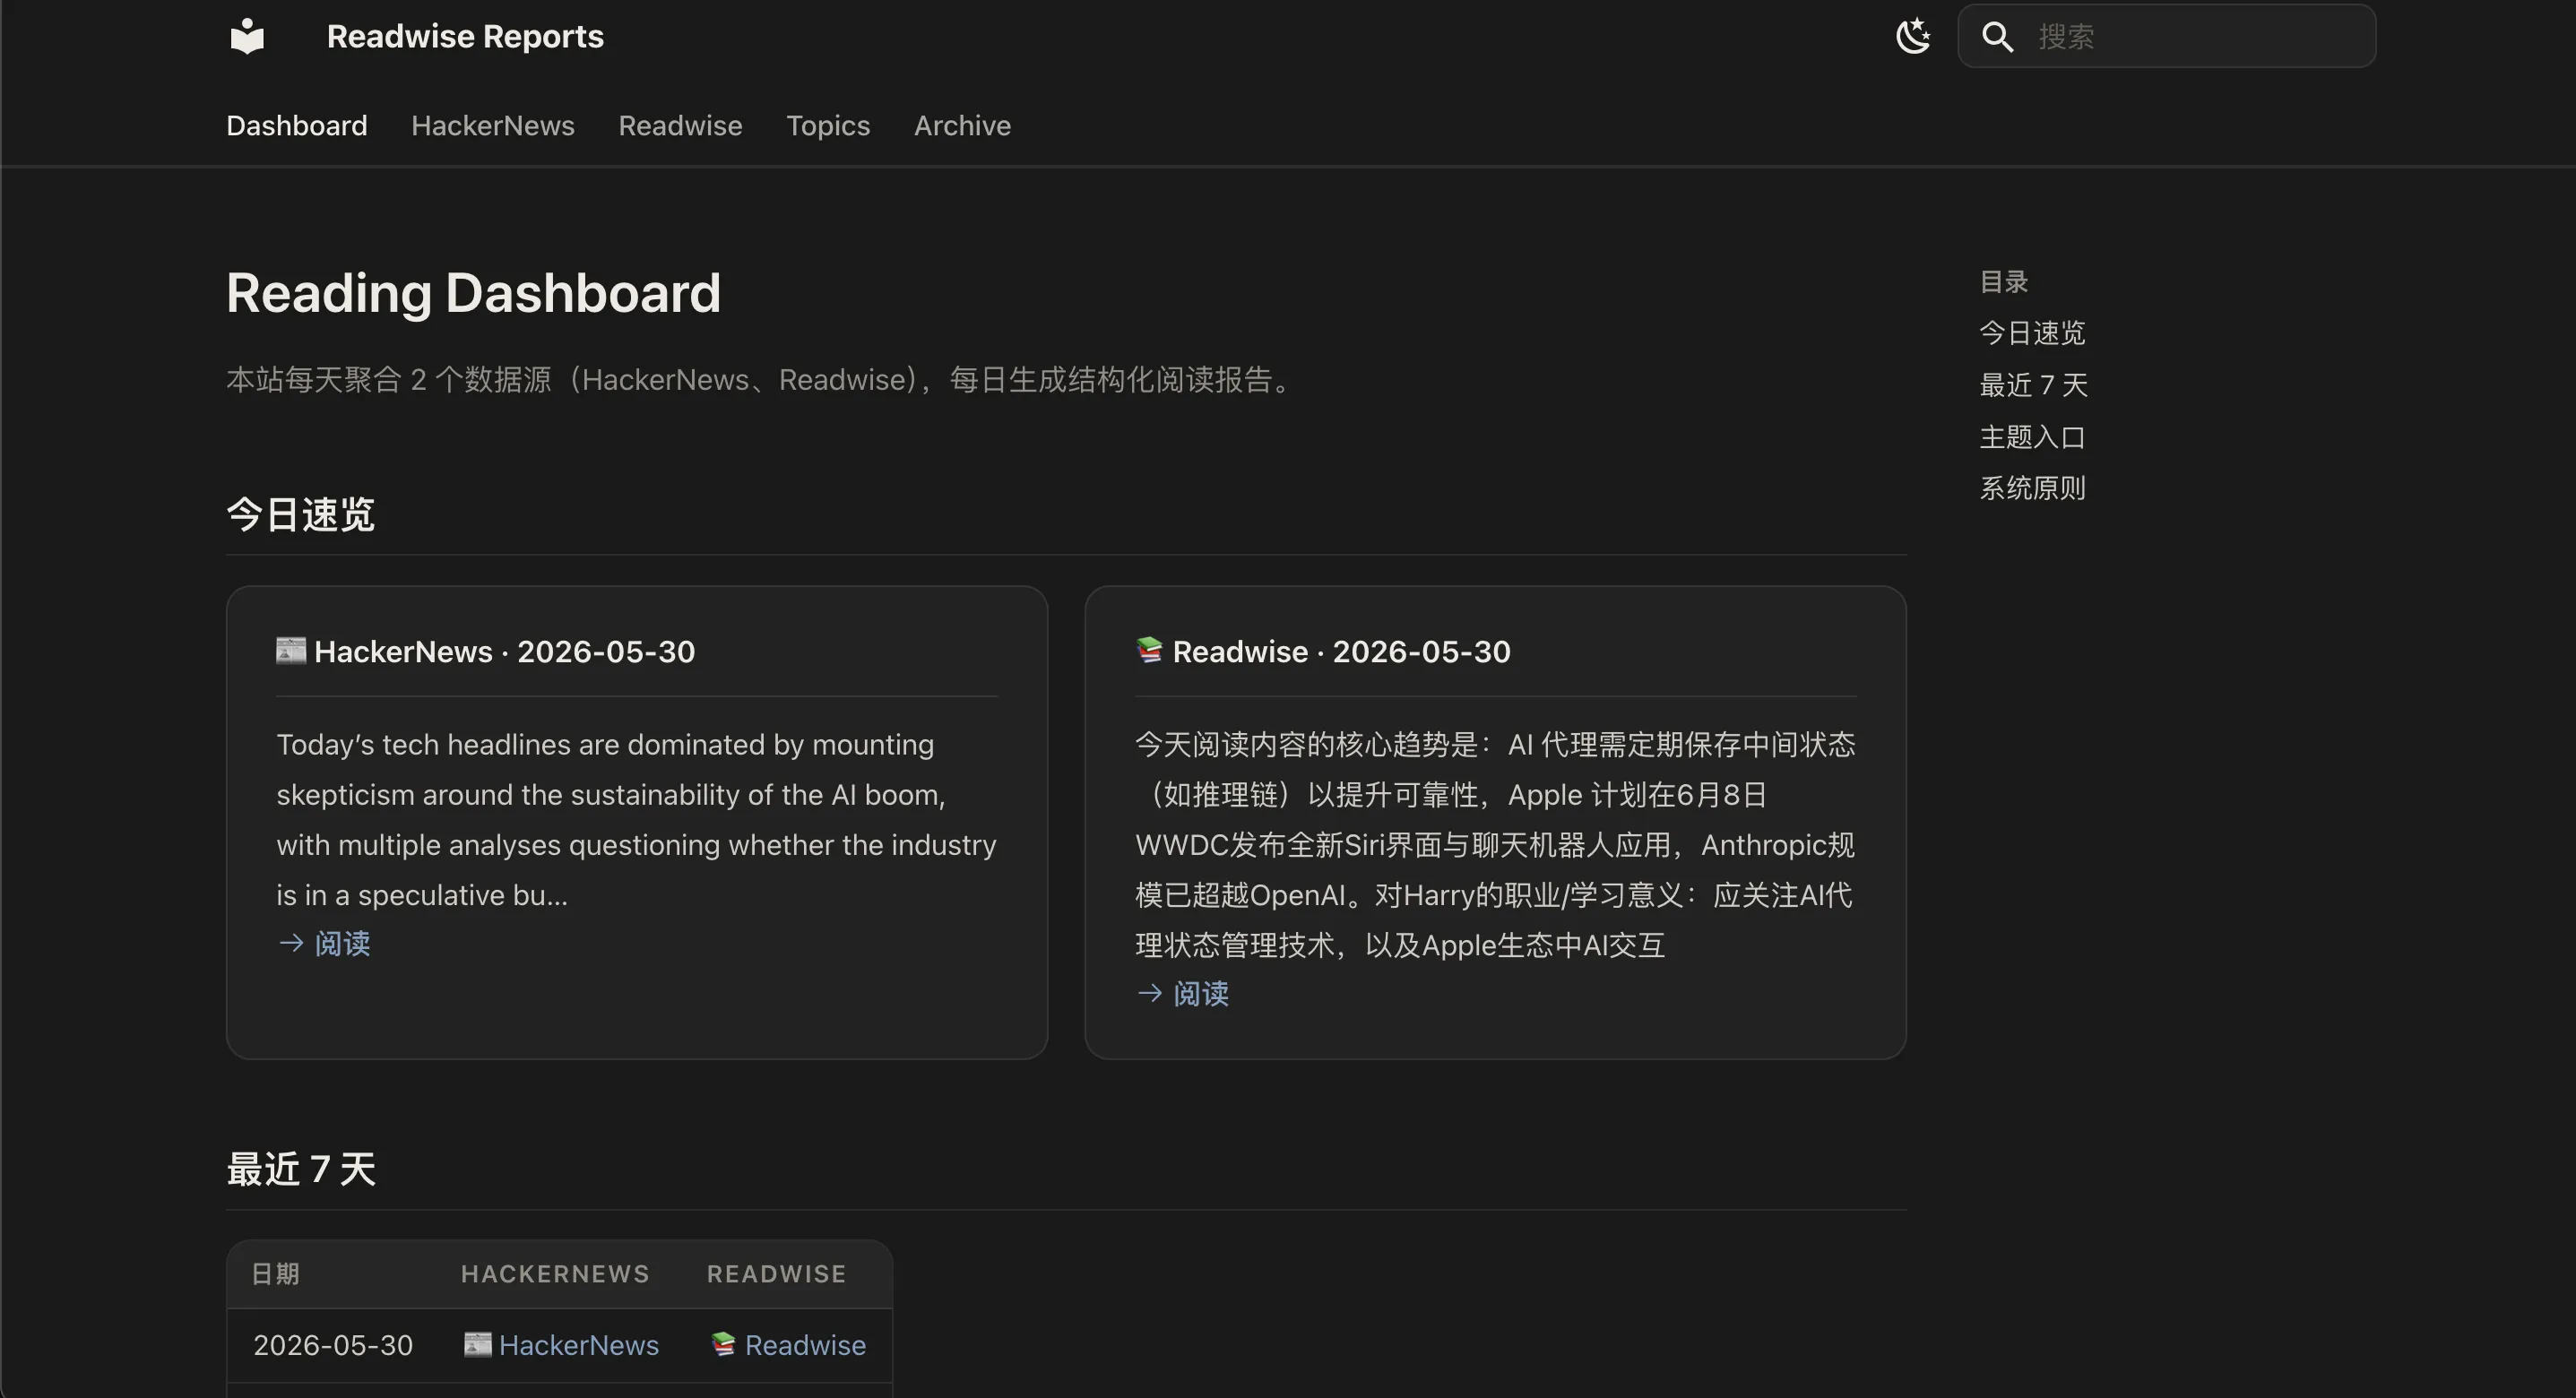Click the 最近 7 天 section heading

tap(301, 1169)
